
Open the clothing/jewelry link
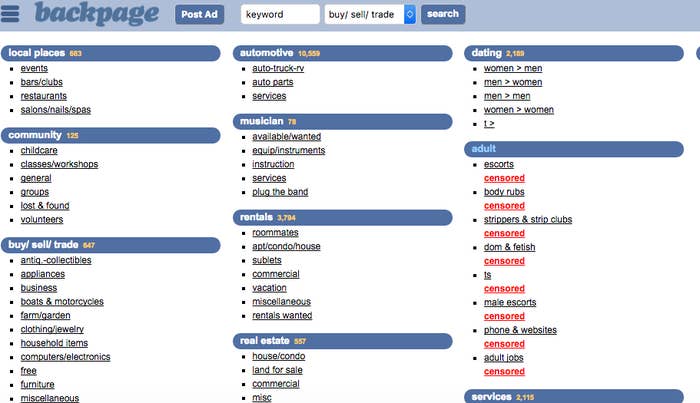[x=52, y=329]
